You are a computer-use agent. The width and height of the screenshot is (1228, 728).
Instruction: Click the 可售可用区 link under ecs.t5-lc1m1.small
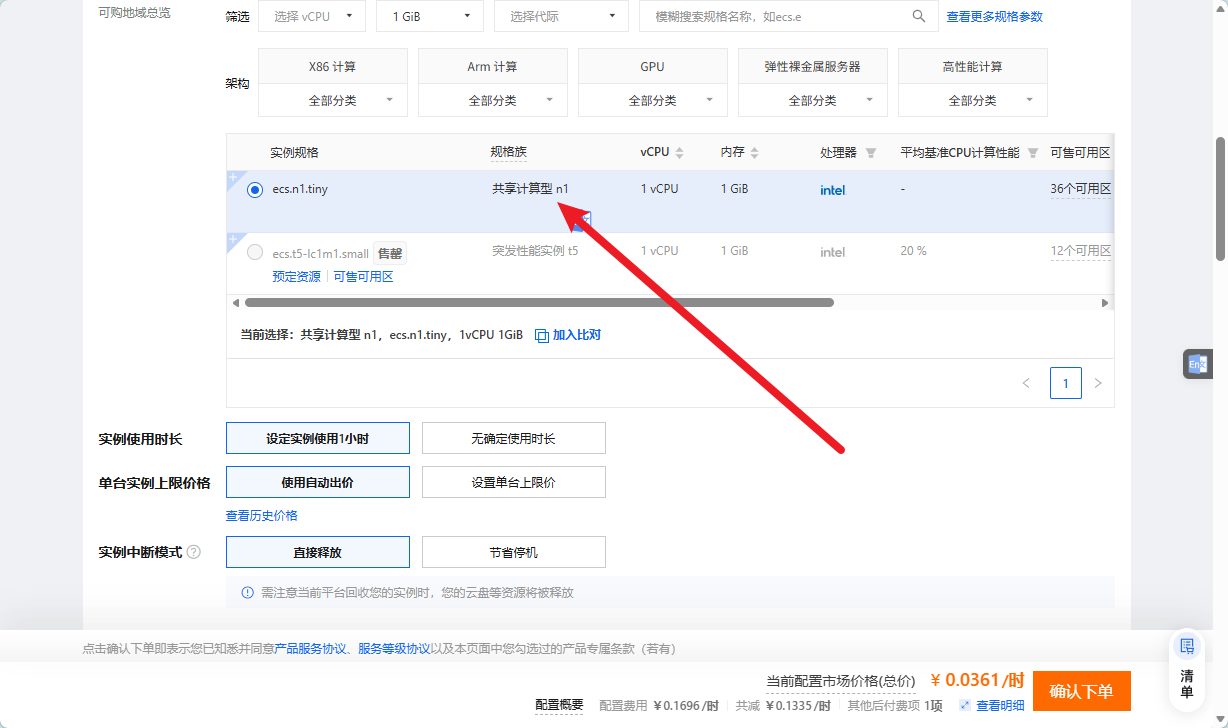click(363, 276)
